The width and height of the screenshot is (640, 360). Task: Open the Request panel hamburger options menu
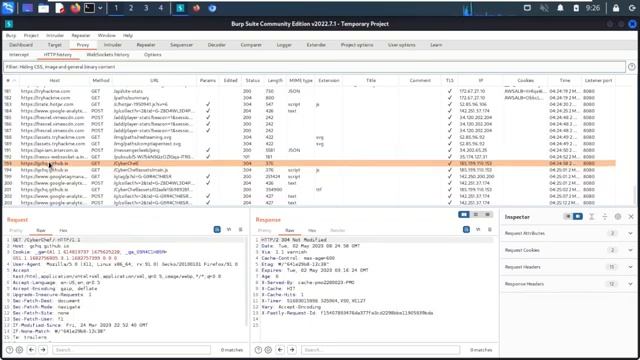pyautogui.click(x=240, y=229)
